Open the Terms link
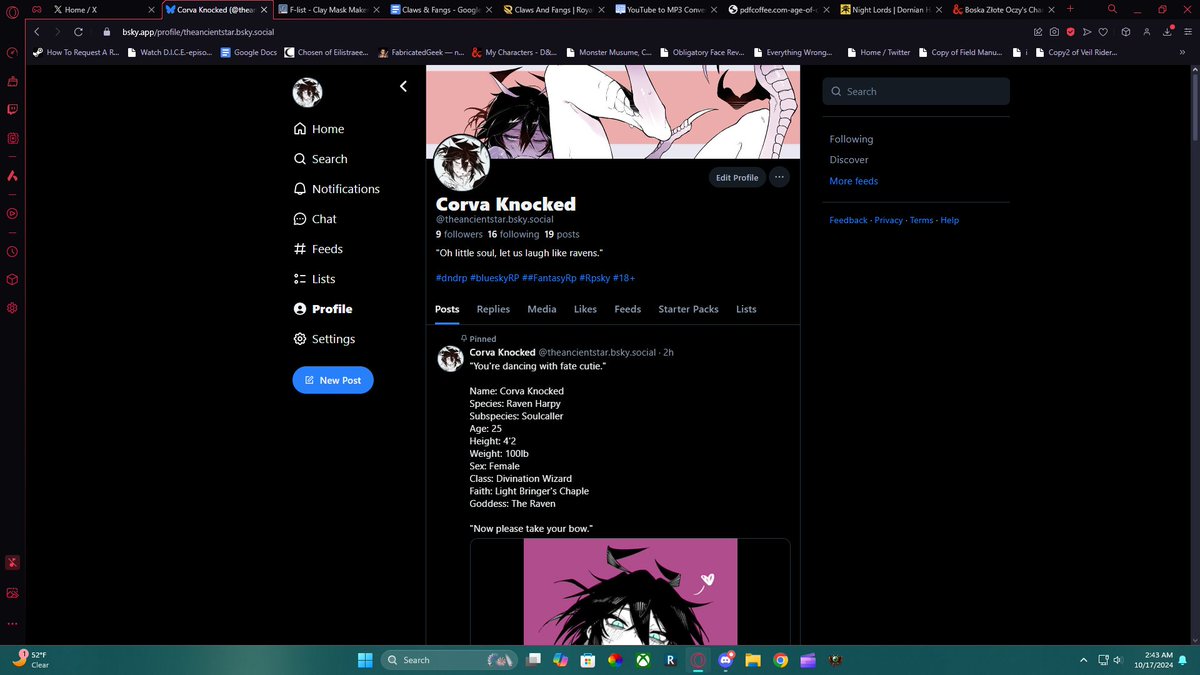Screen dimensions: 1200x675 coord(921,220)
